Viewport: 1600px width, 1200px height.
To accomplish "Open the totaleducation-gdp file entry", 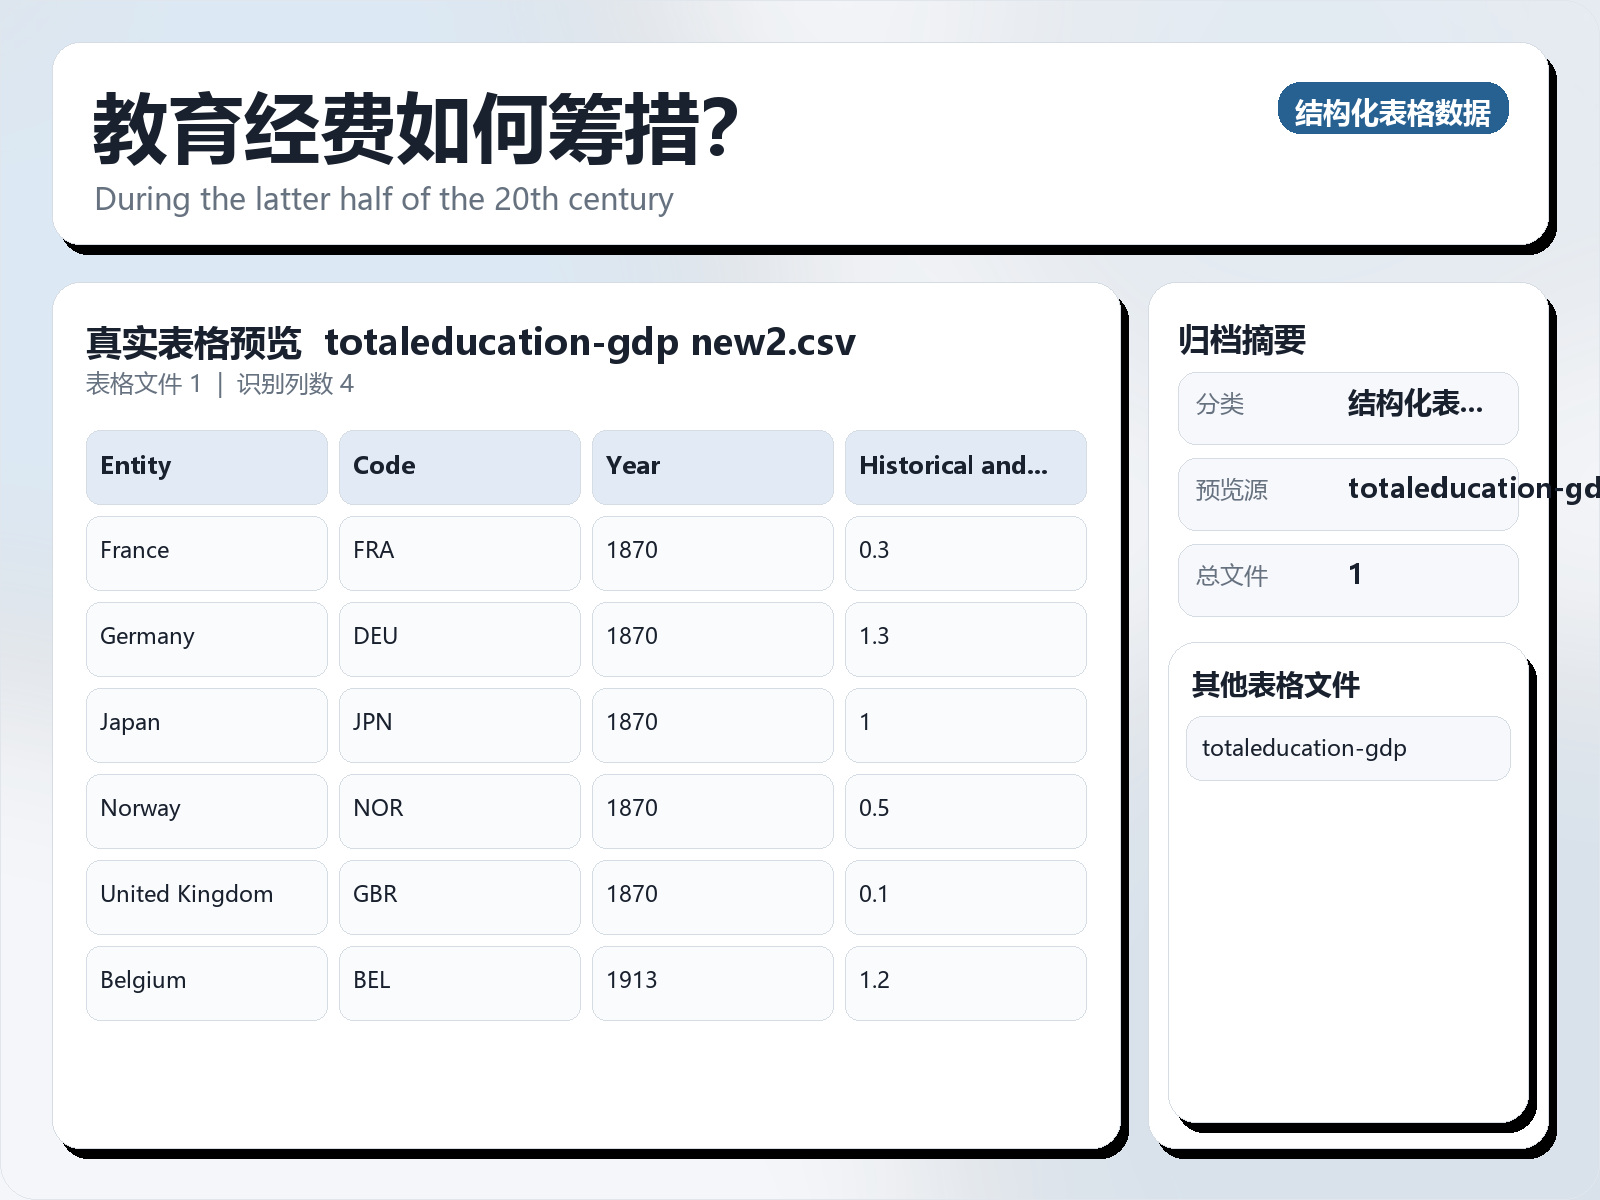I will [1347, 747].
